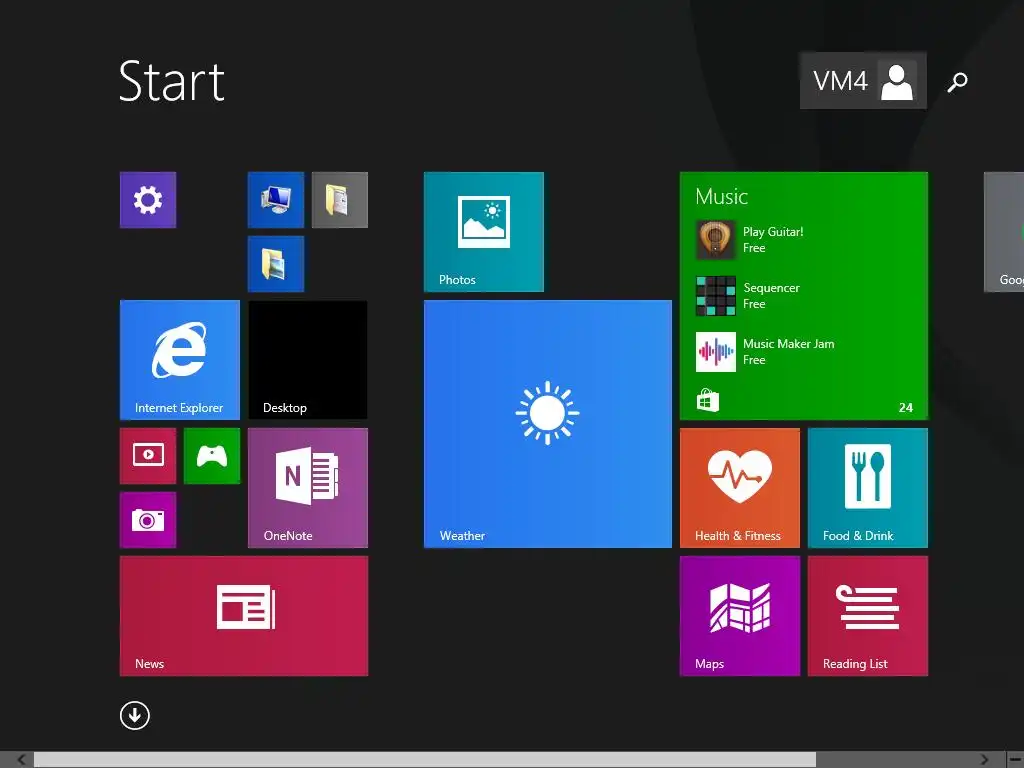This screenshot has width=1024, height=768.
Task: Open the Photos tile
Action: pos(483,232)
